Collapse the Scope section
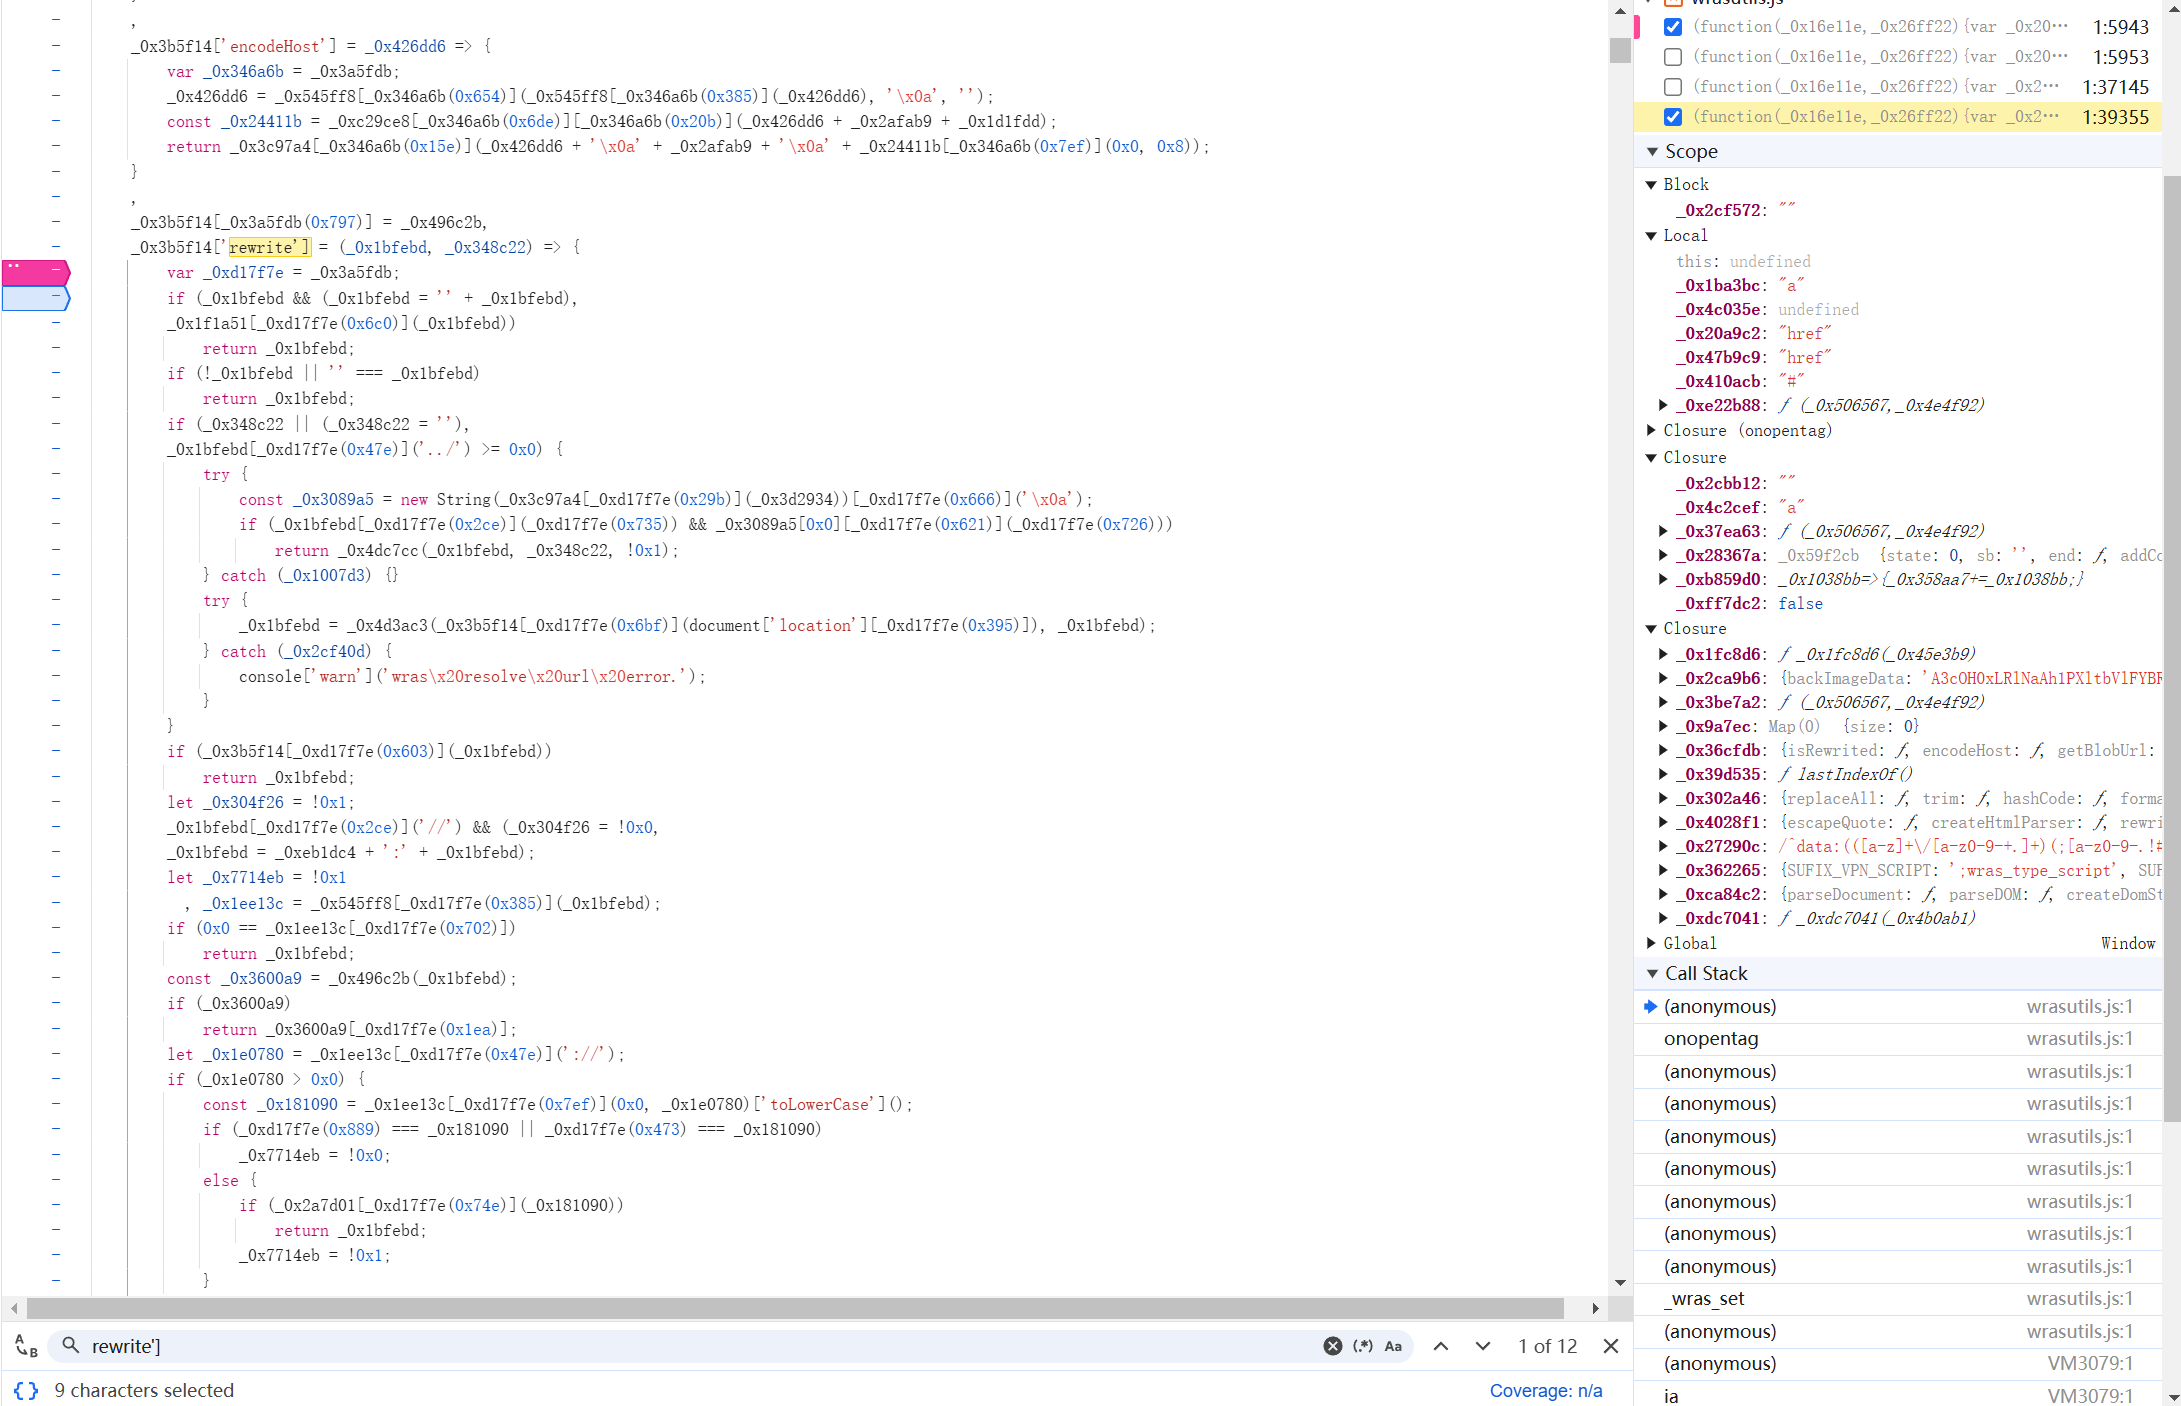Screen dimensions: 2181x1406 coord(1652,152)
